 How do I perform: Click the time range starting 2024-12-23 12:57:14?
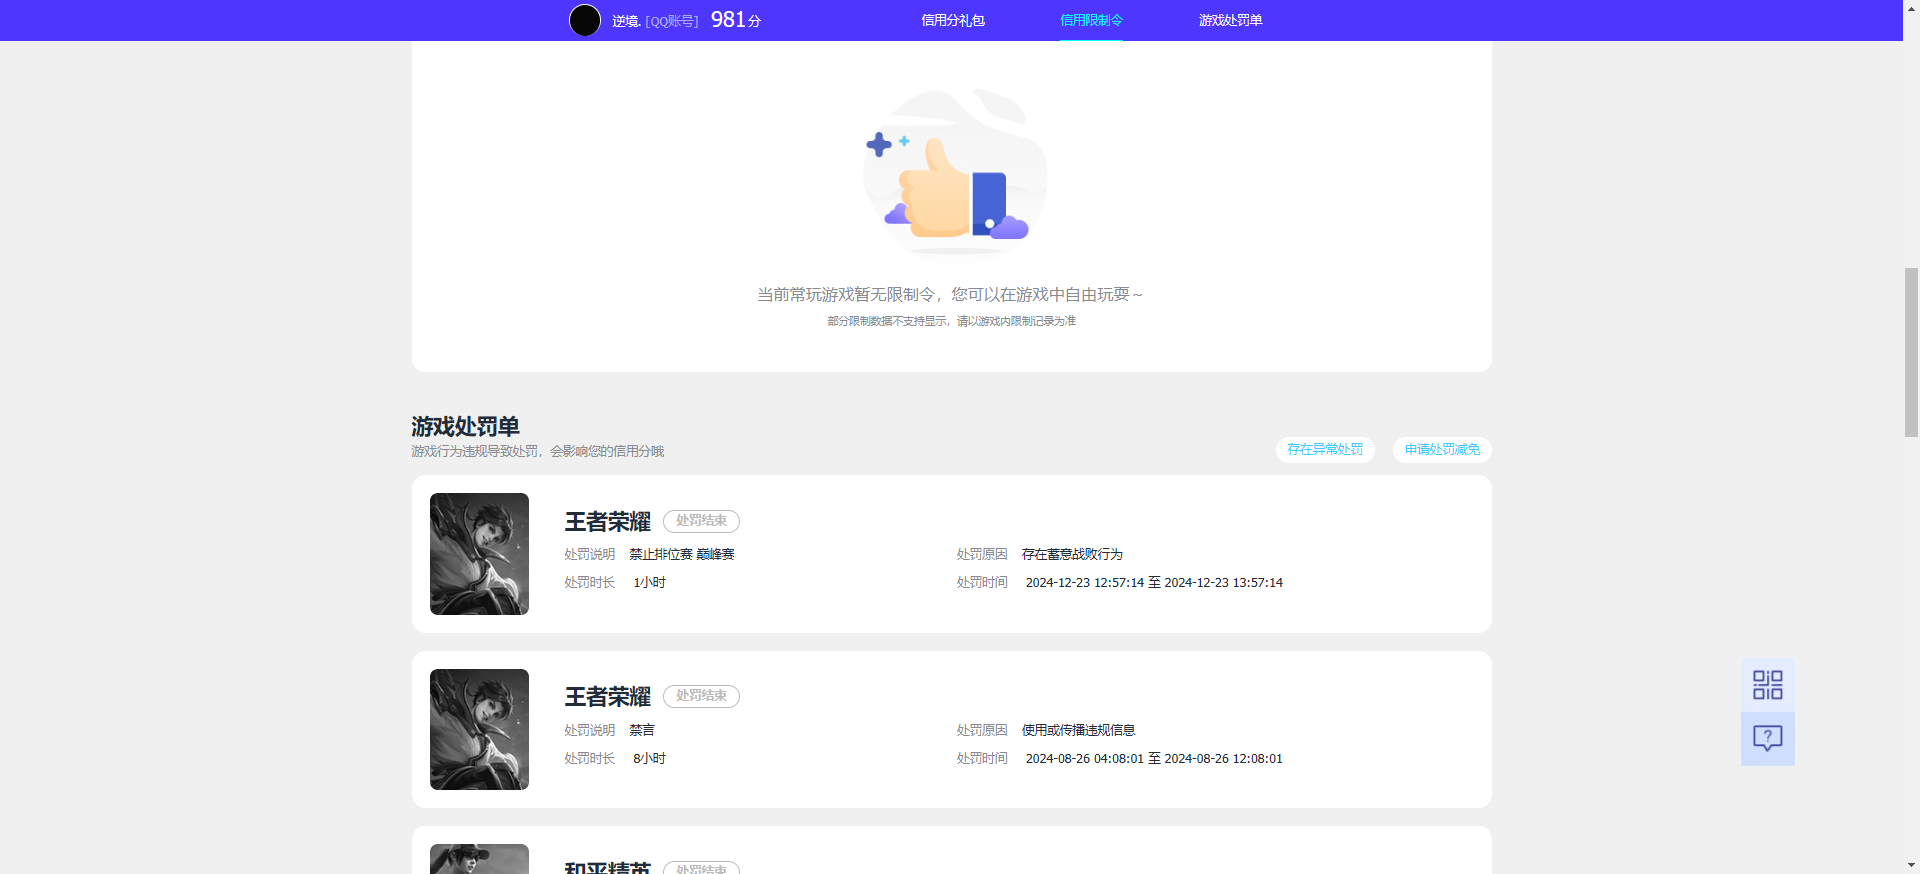(1154, 582)
